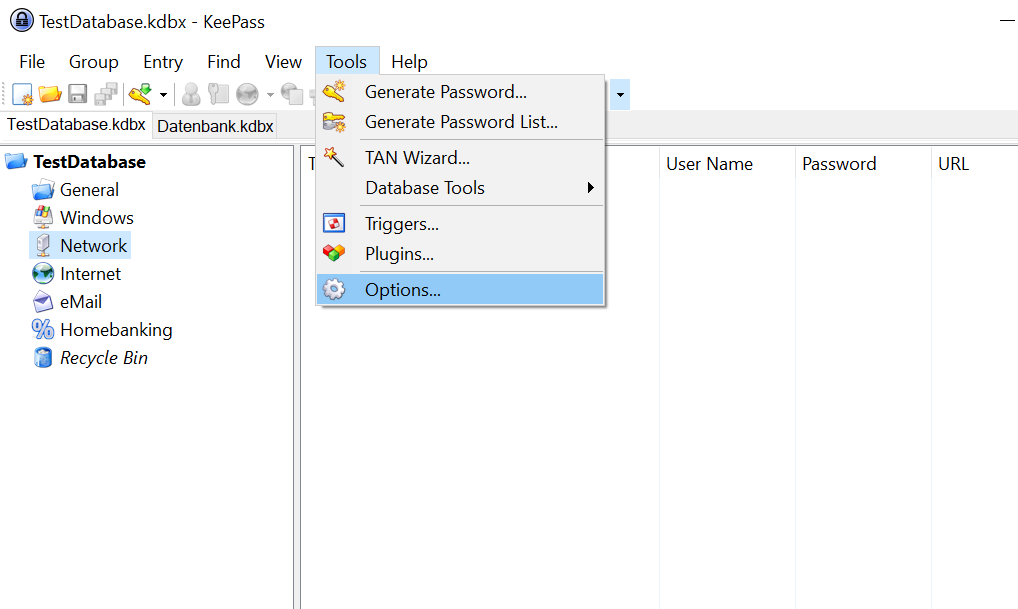Sort by the Password column header
Screen dimensions: 1018x609
tap(863, 164)
